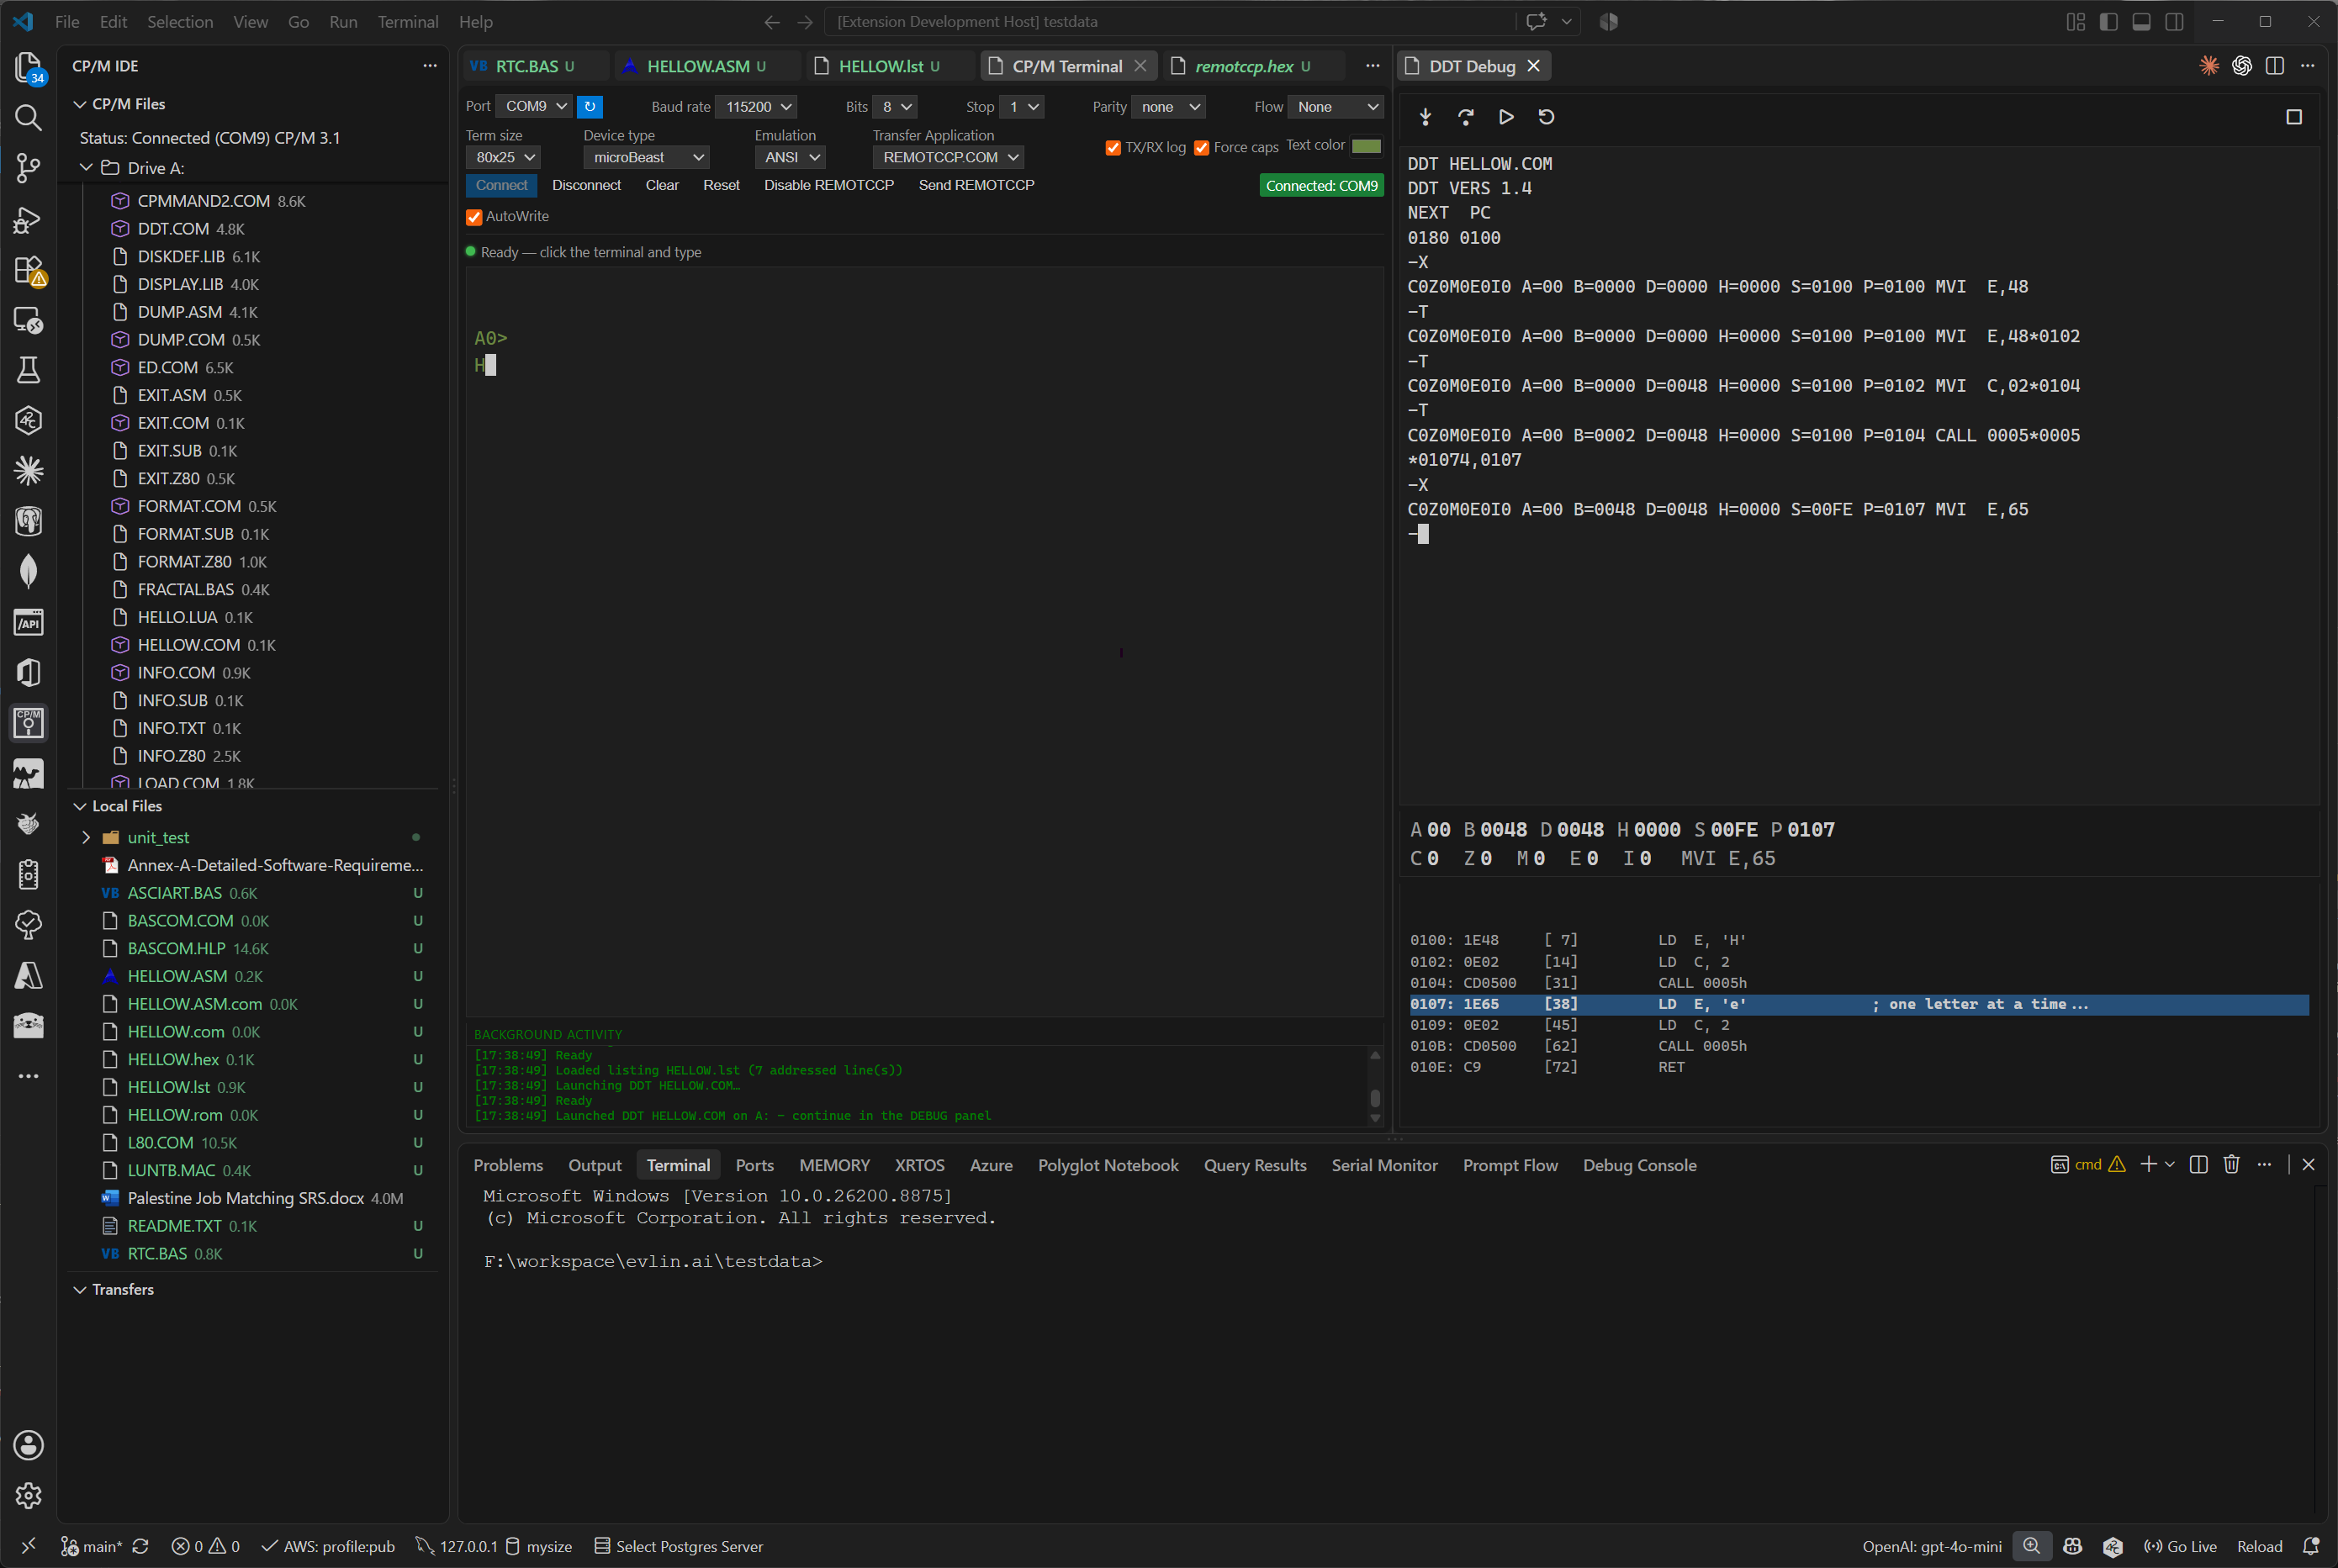Image resolution: width=2338 pixels, height=1568 pixels.
Task: Open the Manage gear icon
Action: pyautogui.click(x=28, y=1495)
